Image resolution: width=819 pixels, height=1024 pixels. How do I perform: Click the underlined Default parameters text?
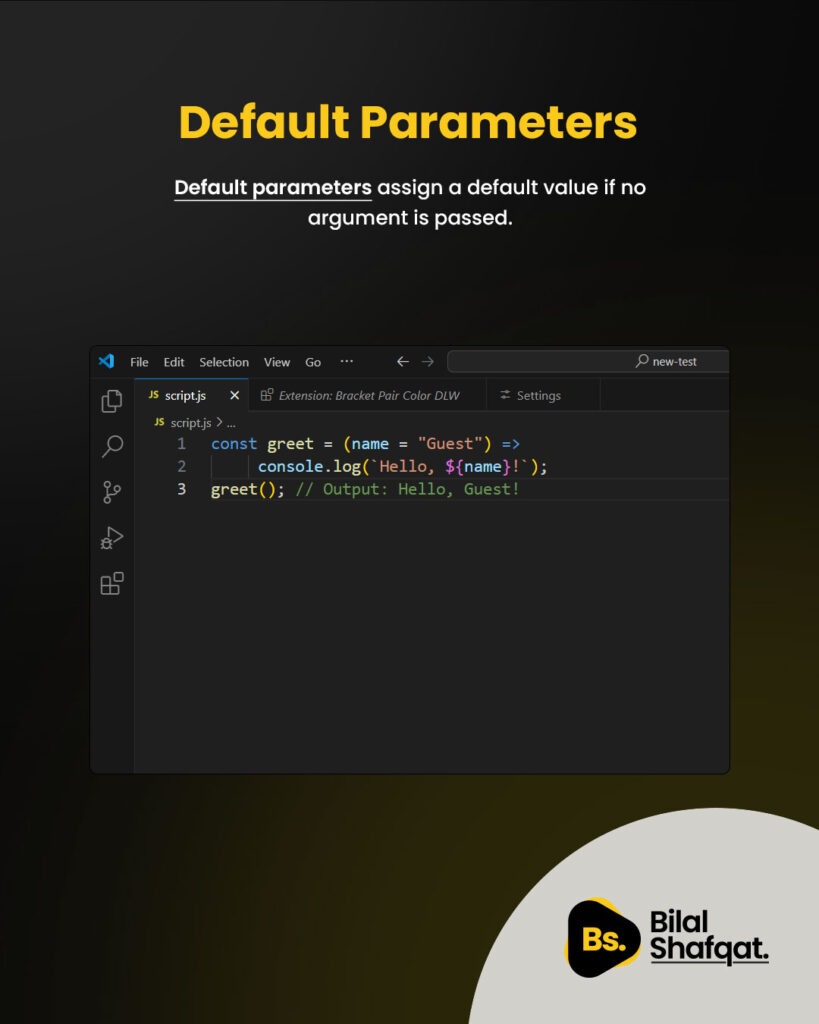tap(273, 187)
